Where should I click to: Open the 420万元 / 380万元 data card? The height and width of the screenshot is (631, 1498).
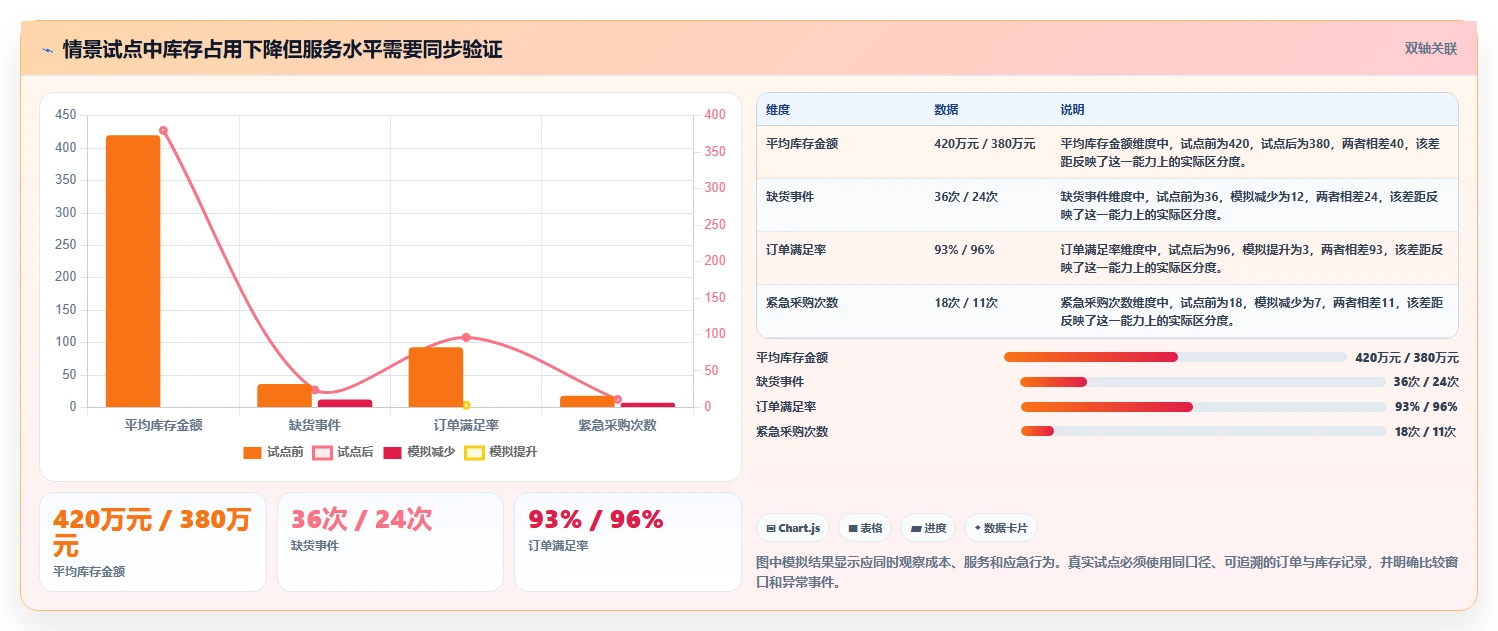click(x=153, y=542)
